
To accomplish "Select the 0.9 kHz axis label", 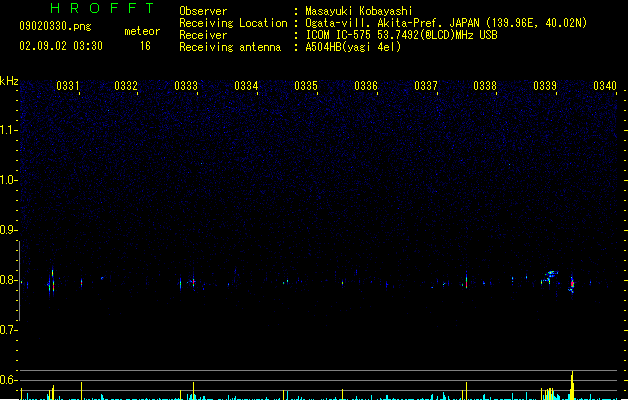I will click(7, 230).
